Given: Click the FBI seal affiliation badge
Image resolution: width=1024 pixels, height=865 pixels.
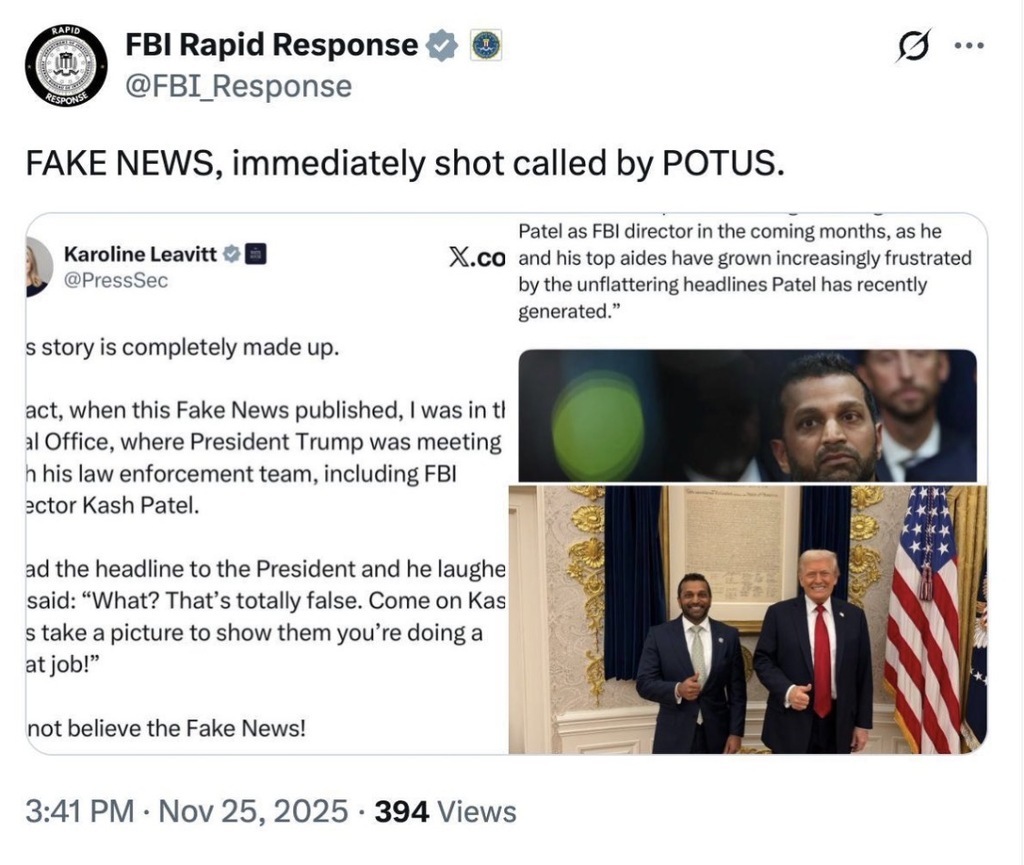Looking at the screenshot, I should click(x=486, y=46).
